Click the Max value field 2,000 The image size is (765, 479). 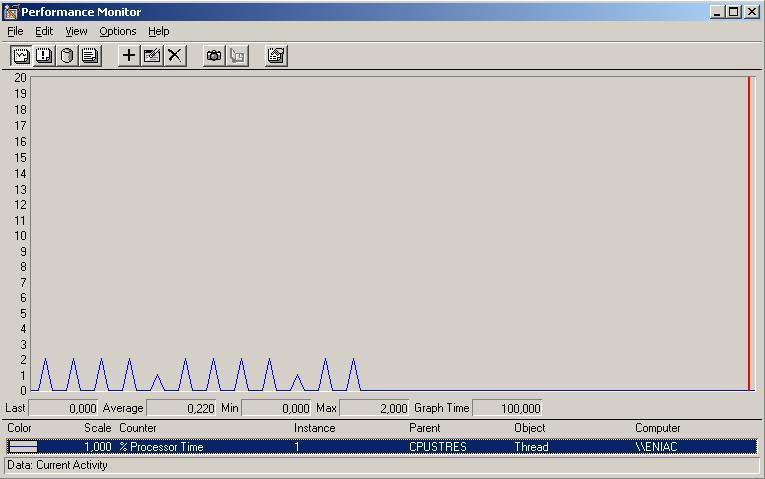[374, 408]
